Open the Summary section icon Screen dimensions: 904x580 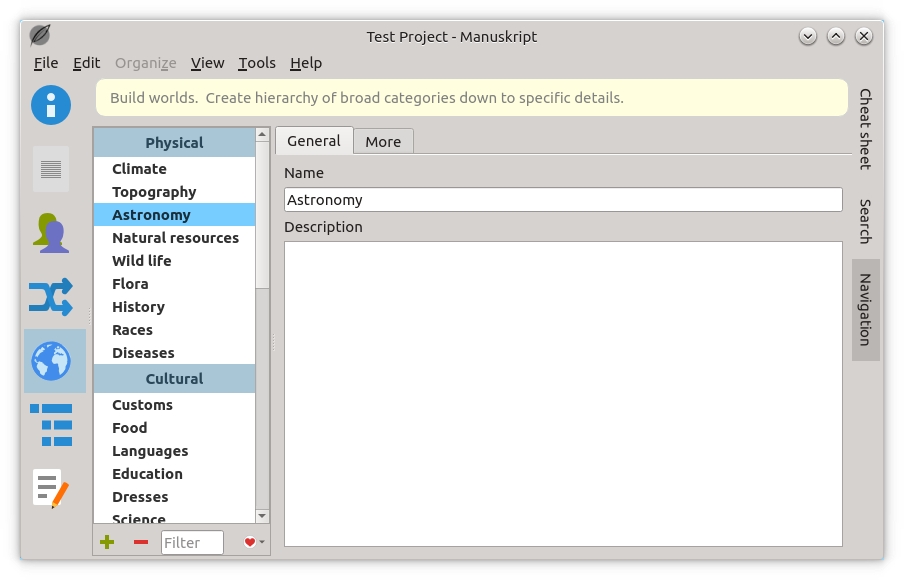tap(51, 169)
